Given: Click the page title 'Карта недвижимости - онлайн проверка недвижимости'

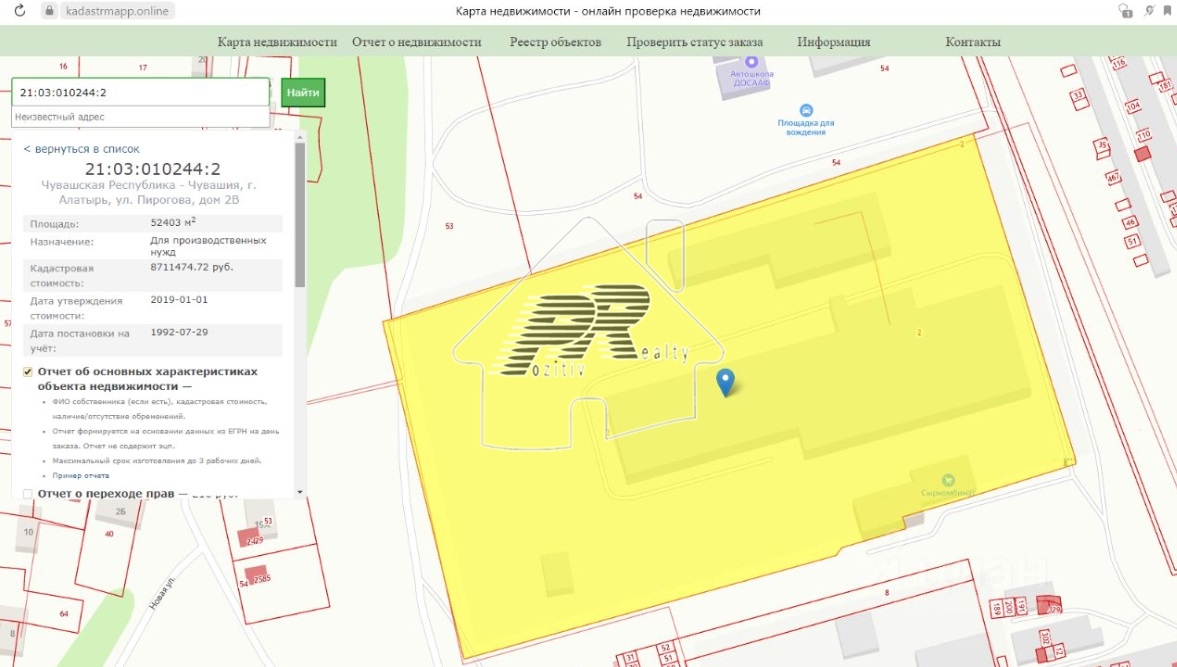Looking at the screenshot, I should tap(608, 11).
